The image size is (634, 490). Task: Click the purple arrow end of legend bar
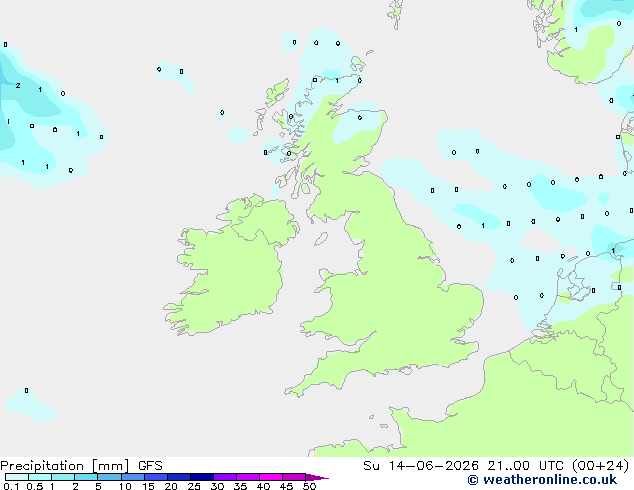coord(317,477)
